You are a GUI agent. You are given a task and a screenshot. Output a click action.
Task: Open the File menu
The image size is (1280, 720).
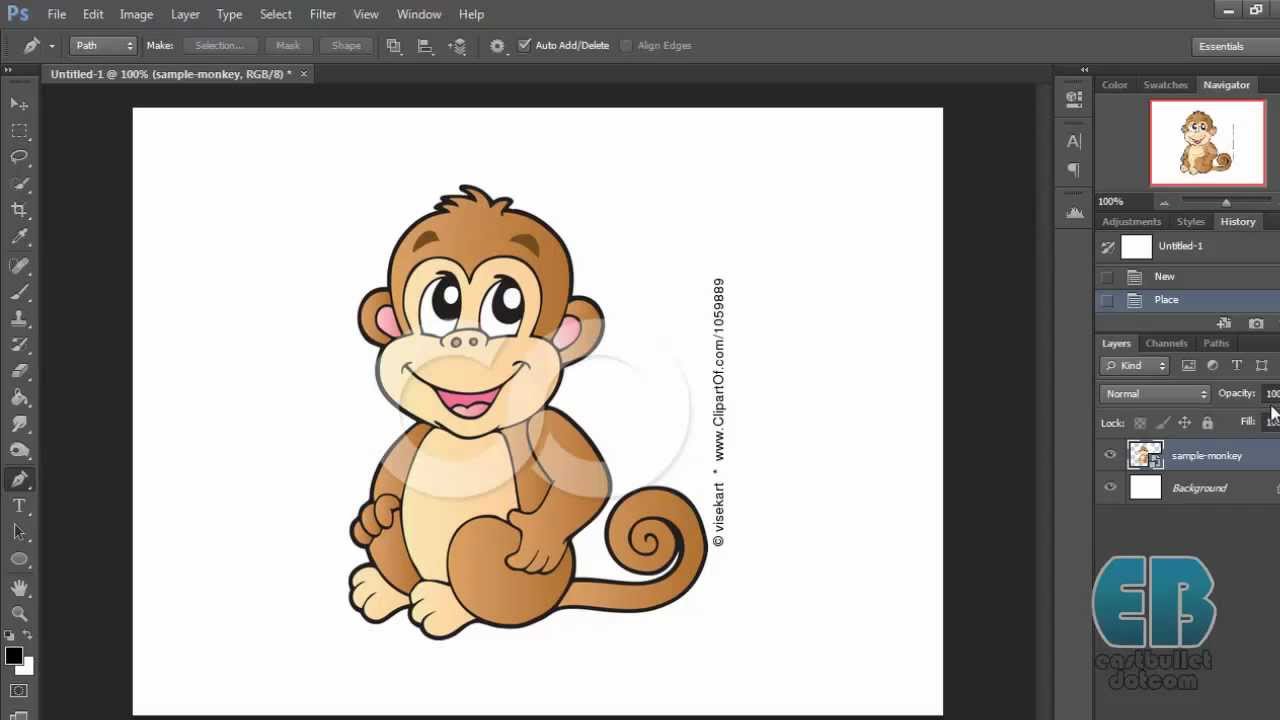tap(57, 14)
